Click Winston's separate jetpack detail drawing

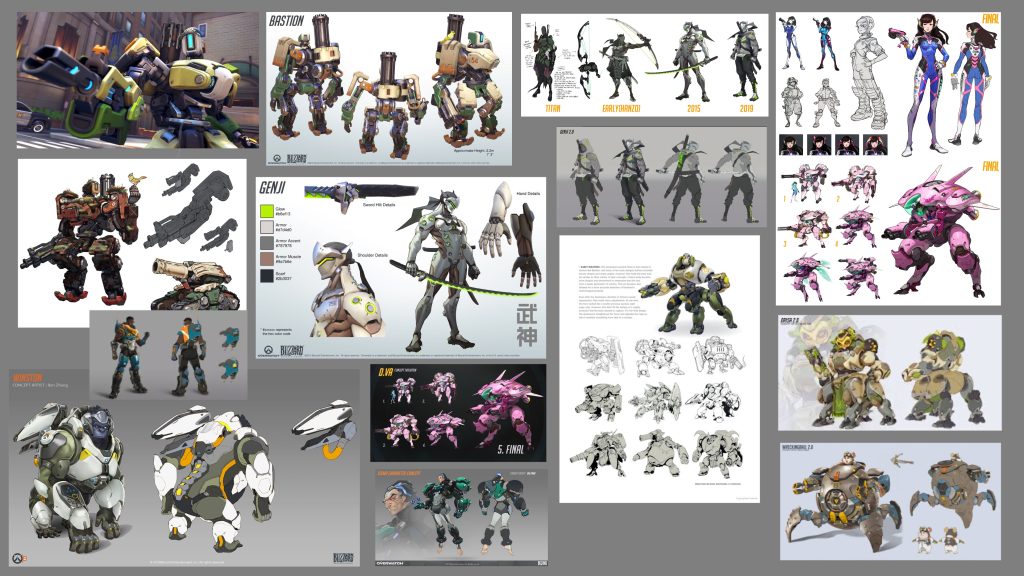coord(325,430)
